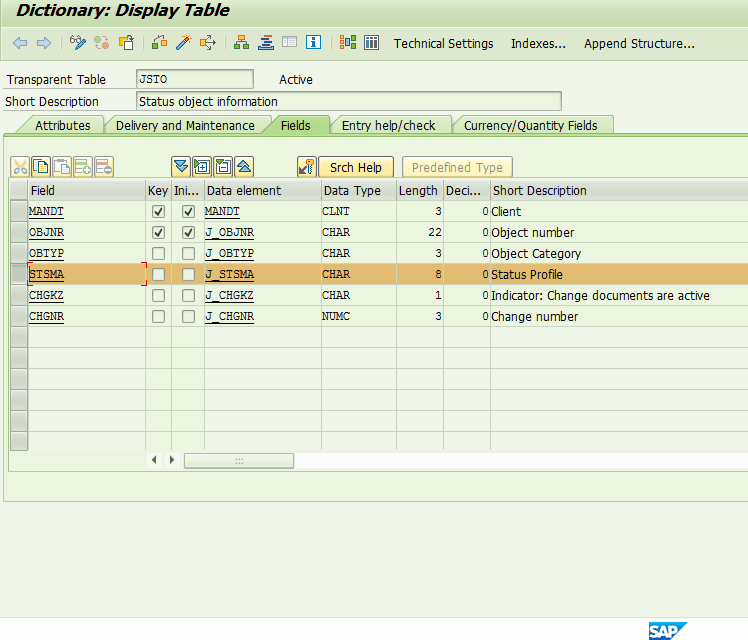Click the horizontal scrollbar under the table
Viewport: 748px width, 640px height.
(238, 460)
